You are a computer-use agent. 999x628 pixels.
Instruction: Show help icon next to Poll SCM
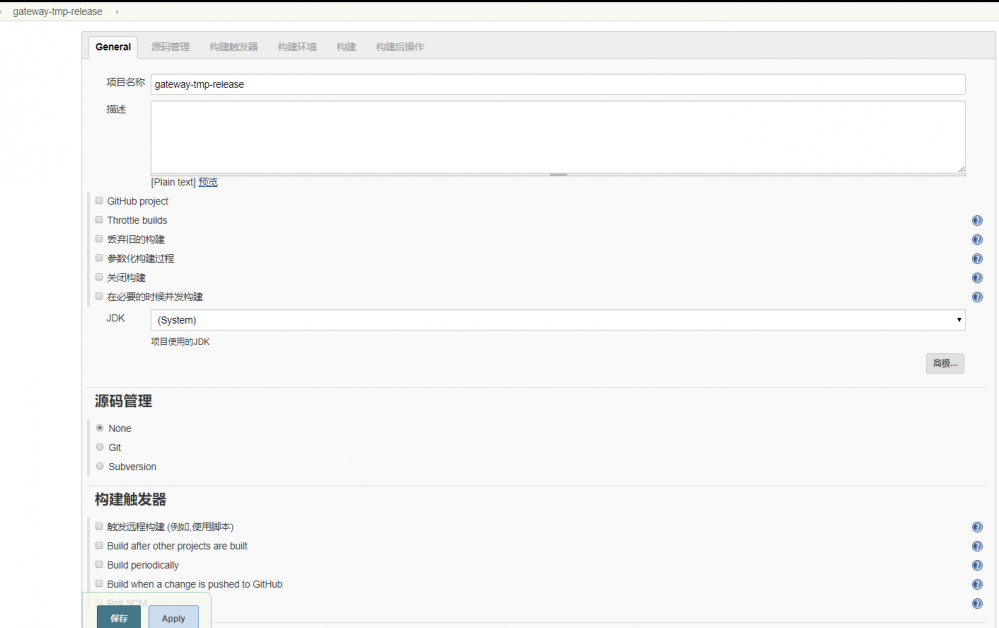pyautogui.click(x=977, y=602)
